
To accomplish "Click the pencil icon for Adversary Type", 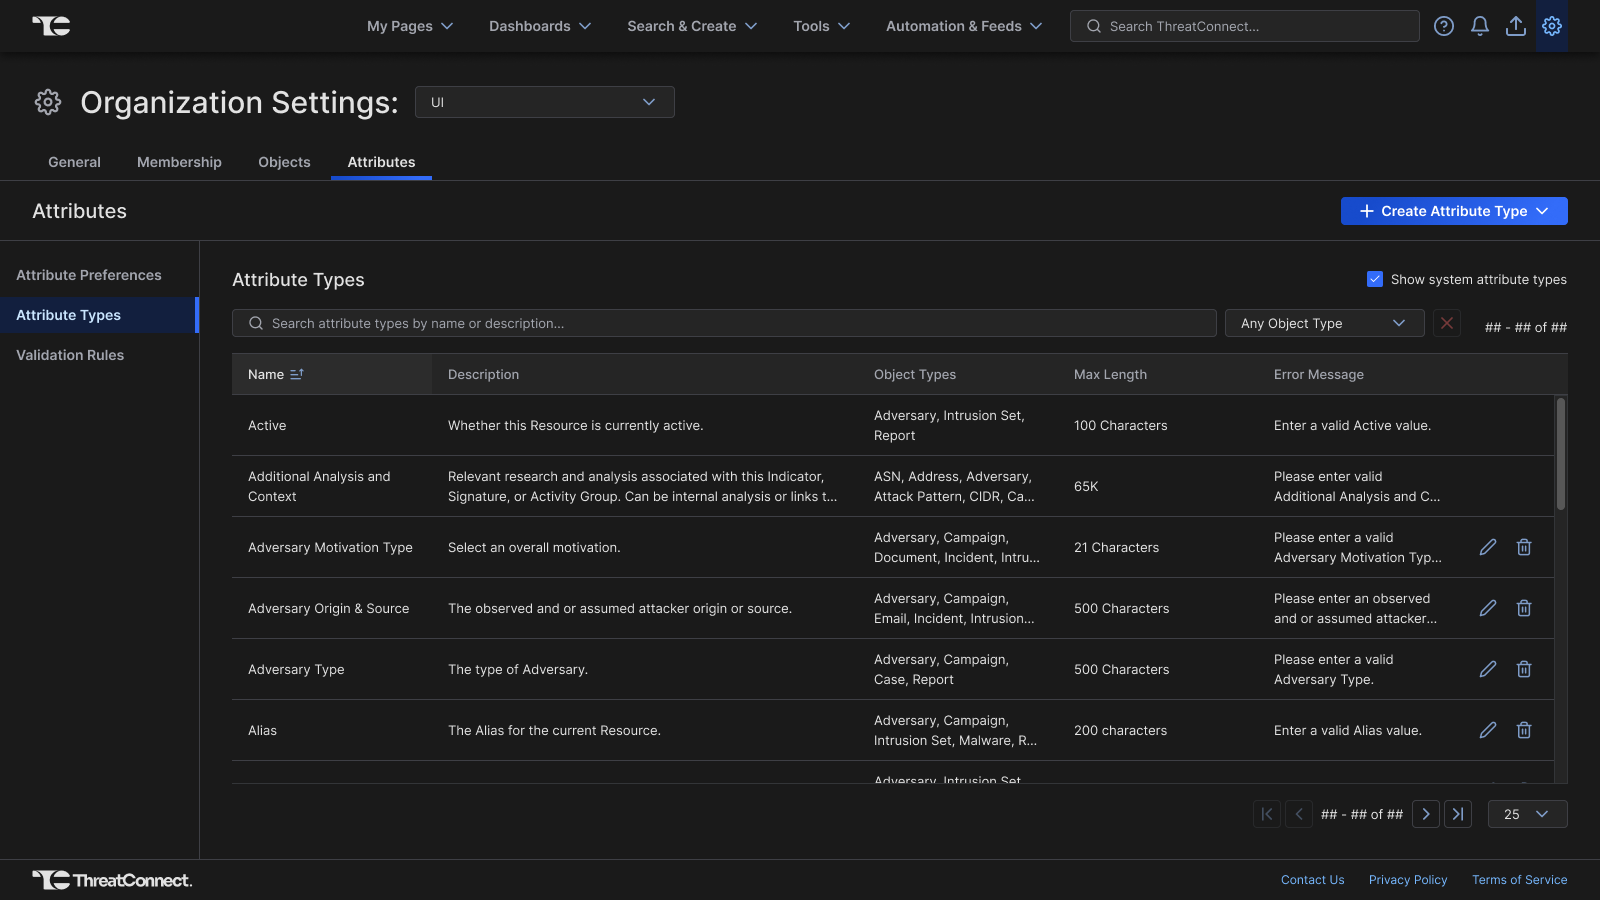I will (x=1488, y=669).
